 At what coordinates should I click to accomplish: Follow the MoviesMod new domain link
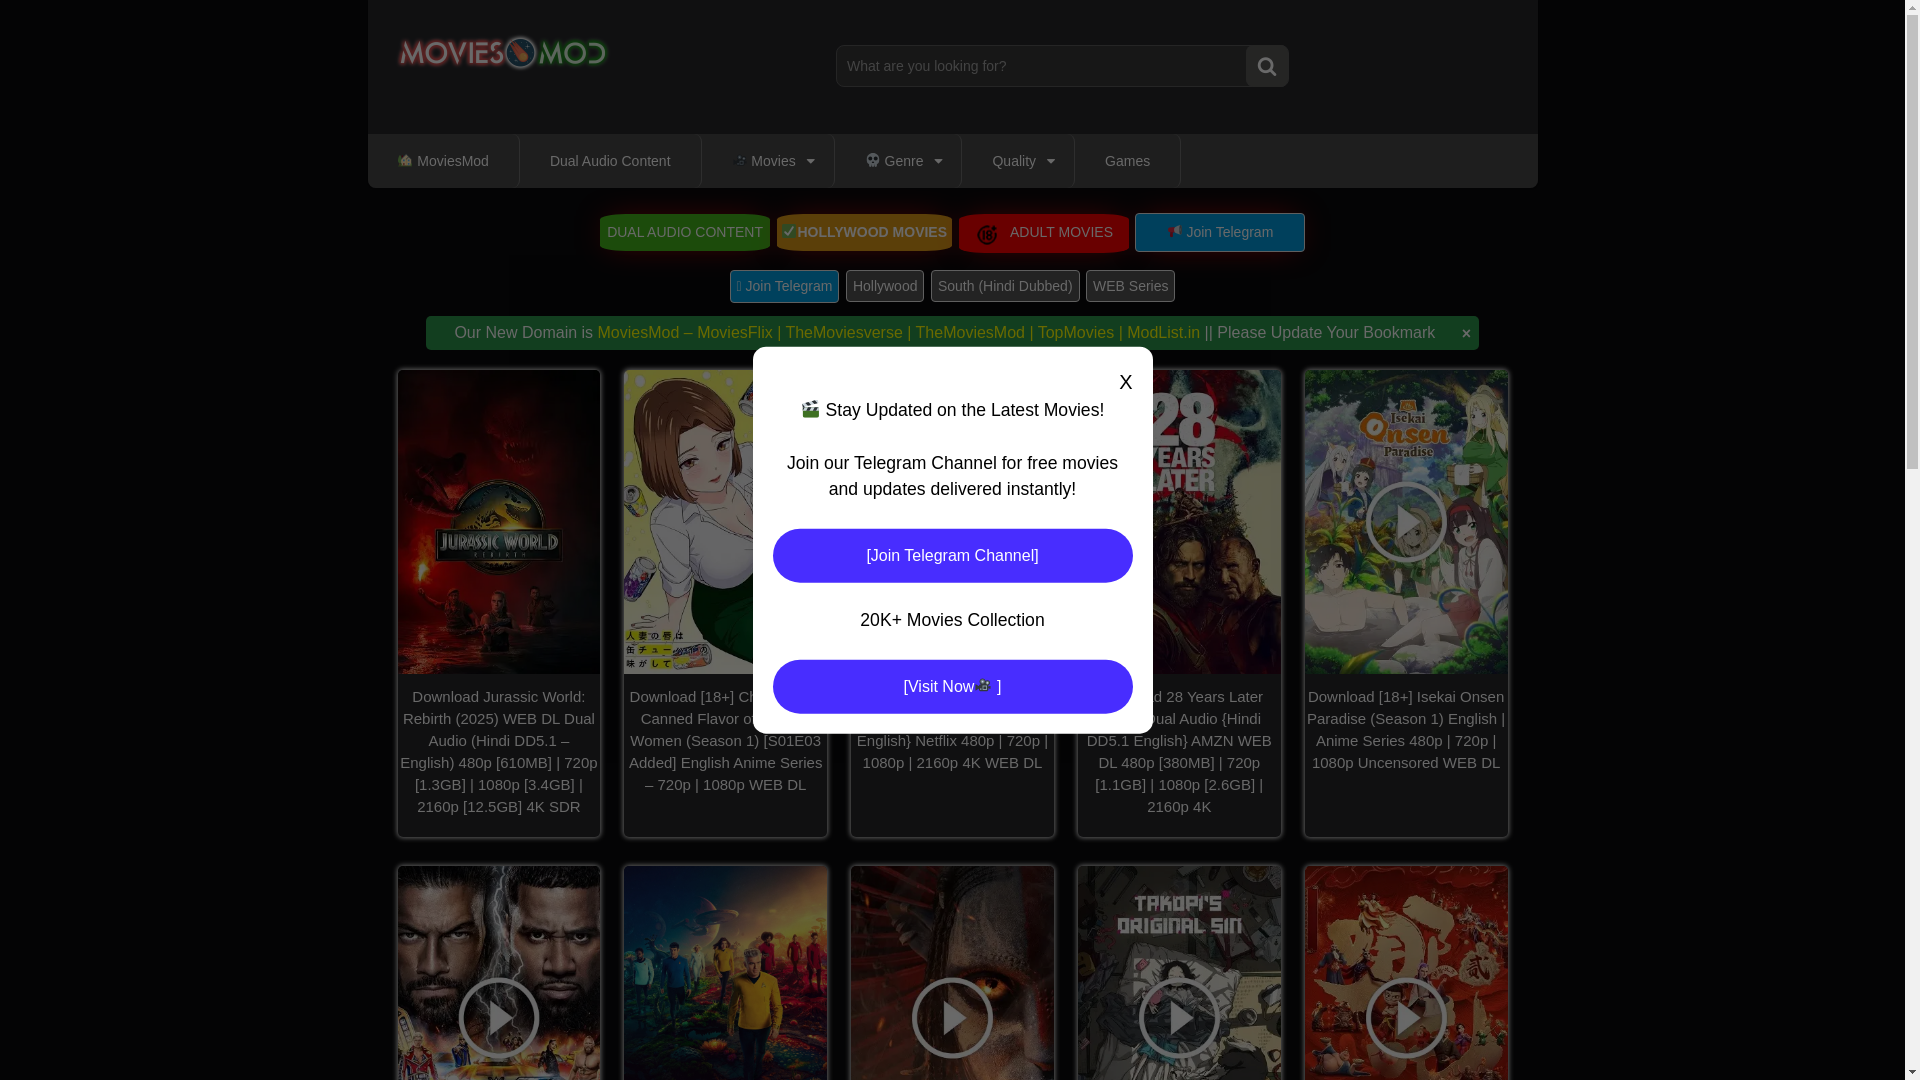pyautogui.click(x=898, y=333)
